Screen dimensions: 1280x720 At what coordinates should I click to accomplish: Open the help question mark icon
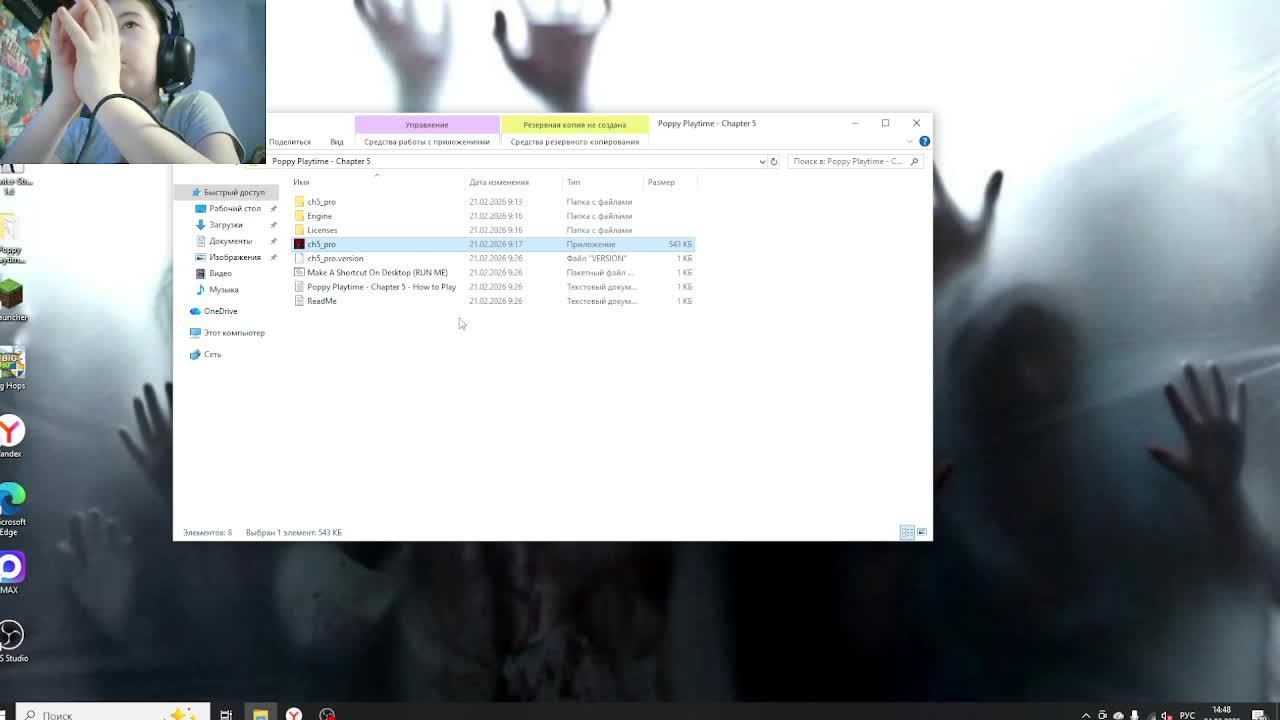(x=924, y=141)
